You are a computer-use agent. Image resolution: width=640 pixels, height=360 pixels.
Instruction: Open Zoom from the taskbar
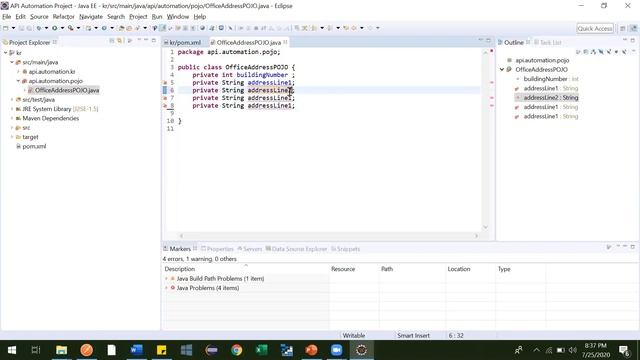pos(336,350)
